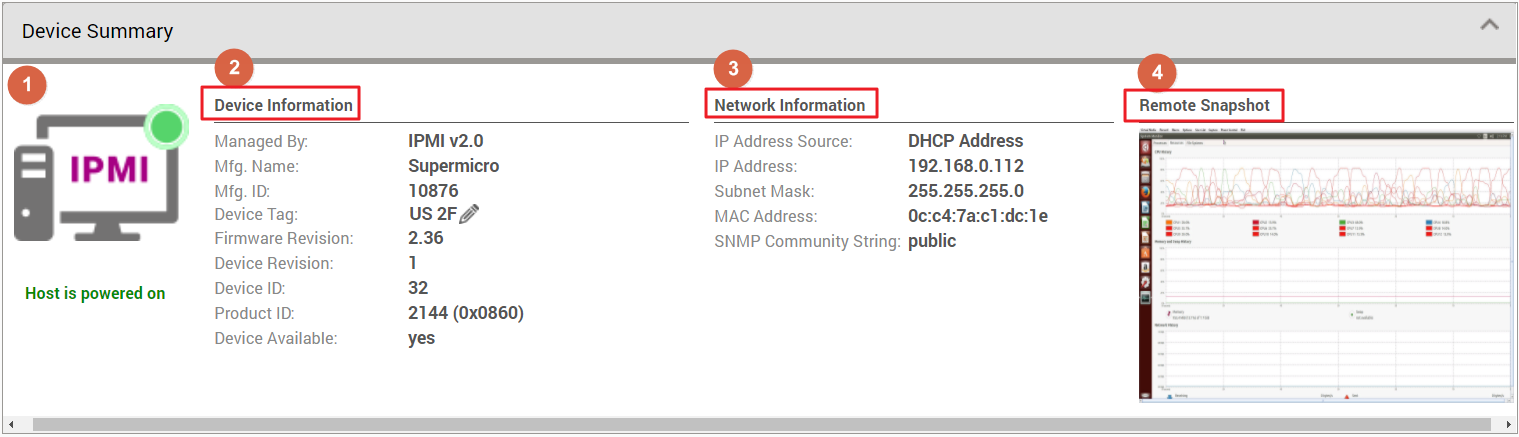The width and height of the screenshot is (1519, 437).
Task: Click the IP address value 192.168.0.112
Action: tap(965, 166)
